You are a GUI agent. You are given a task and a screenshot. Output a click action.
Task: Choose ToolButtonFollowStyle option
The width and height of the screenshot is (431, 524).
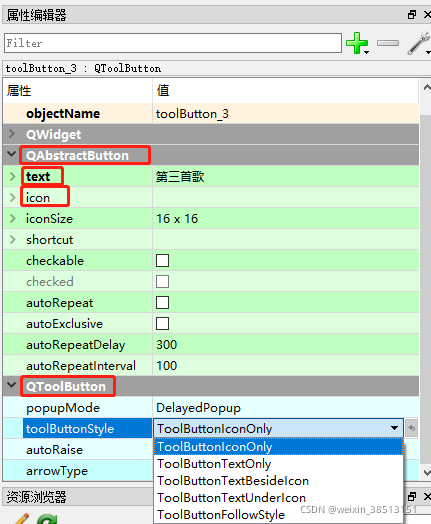point(278,515)
